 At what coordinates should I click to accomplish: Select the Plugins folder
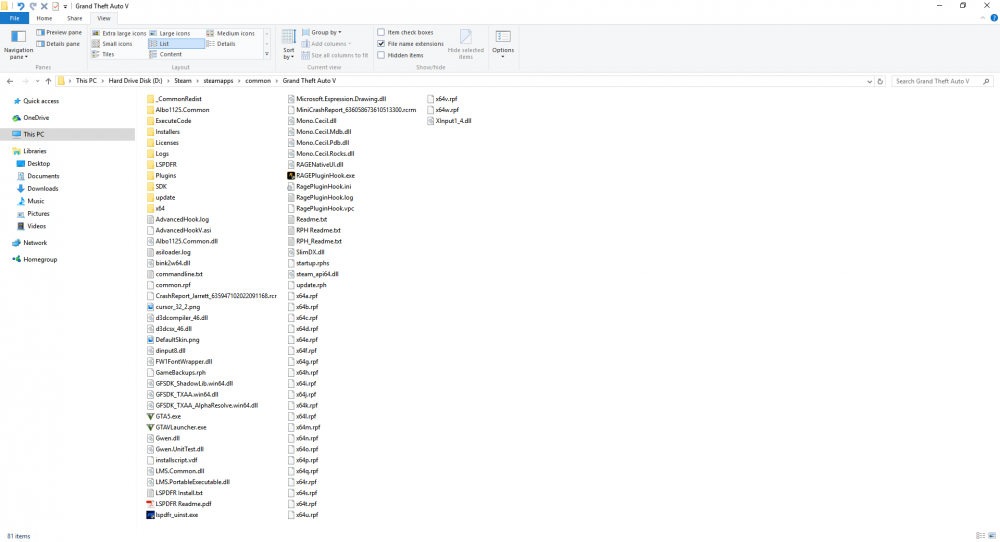pos(161,175)
